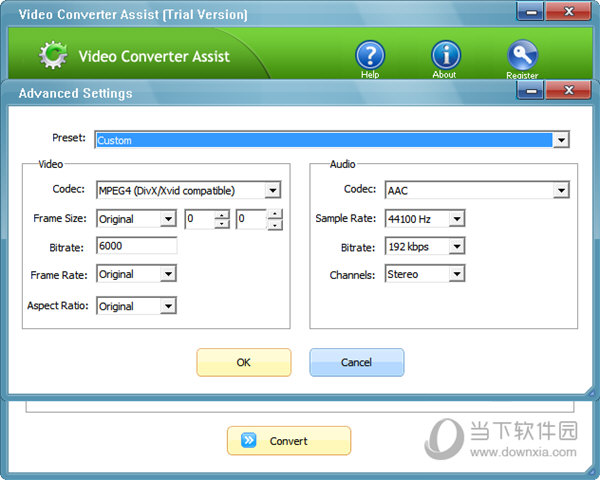
Task: Open the Frame Size Original dropdown
Action: coord(136,219)
